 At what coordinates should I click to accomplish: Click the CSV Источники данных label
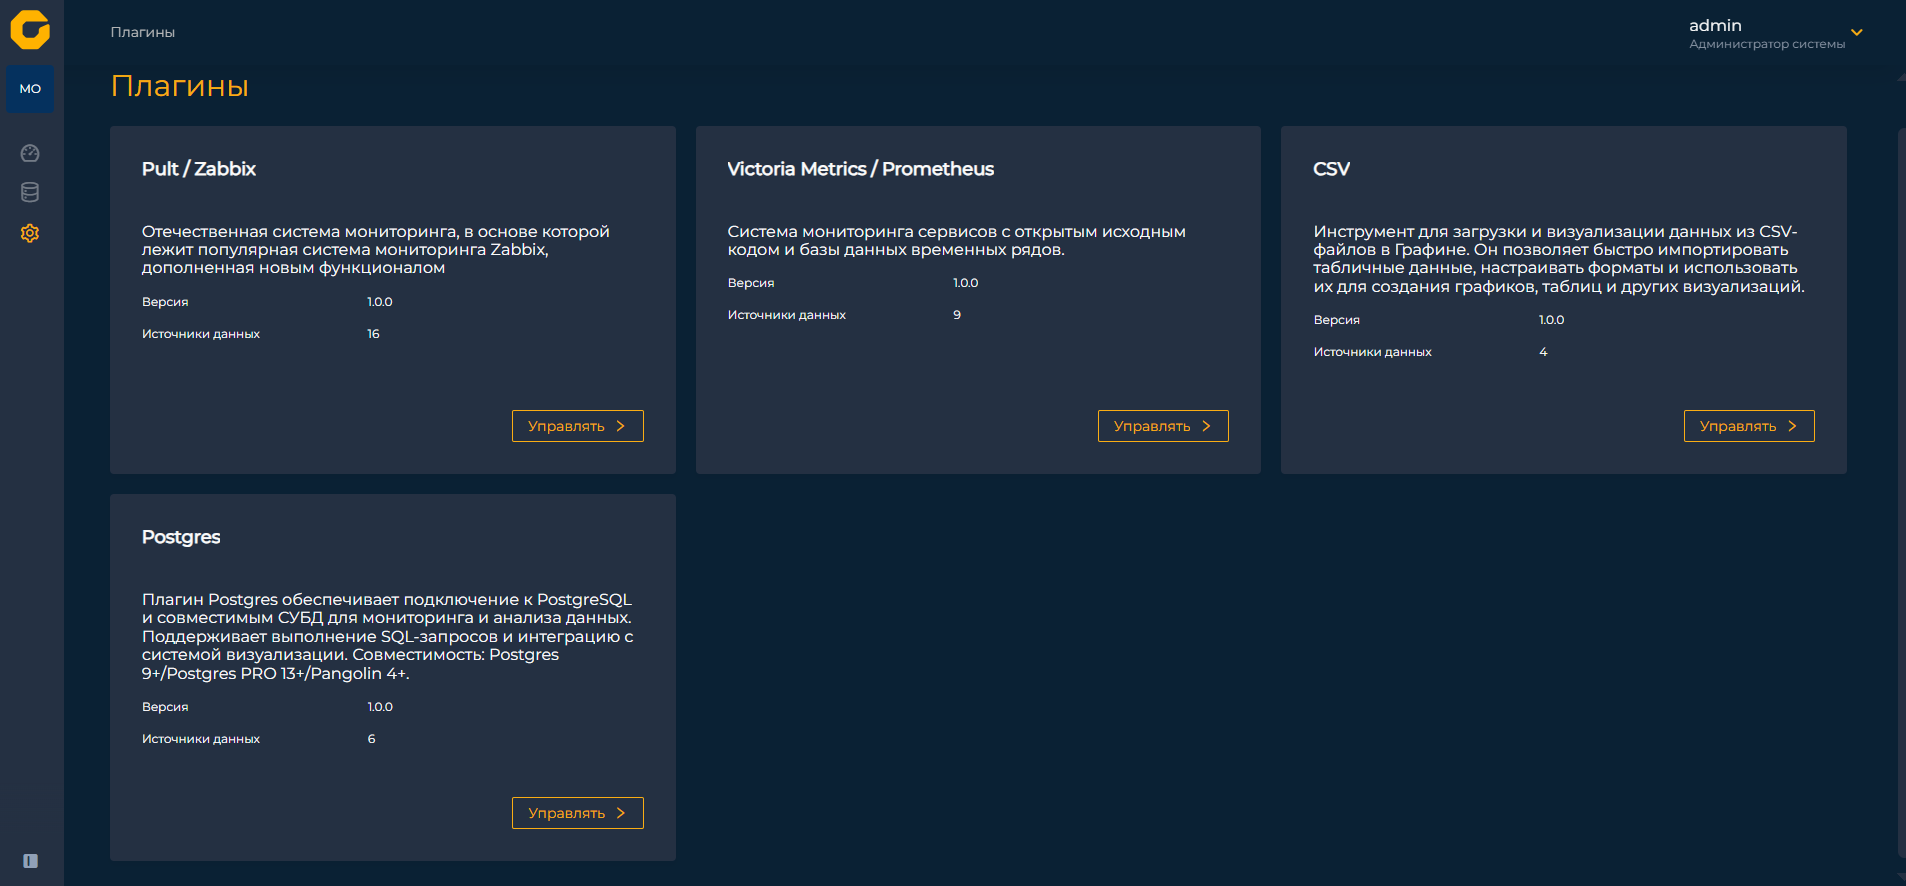1372,352
